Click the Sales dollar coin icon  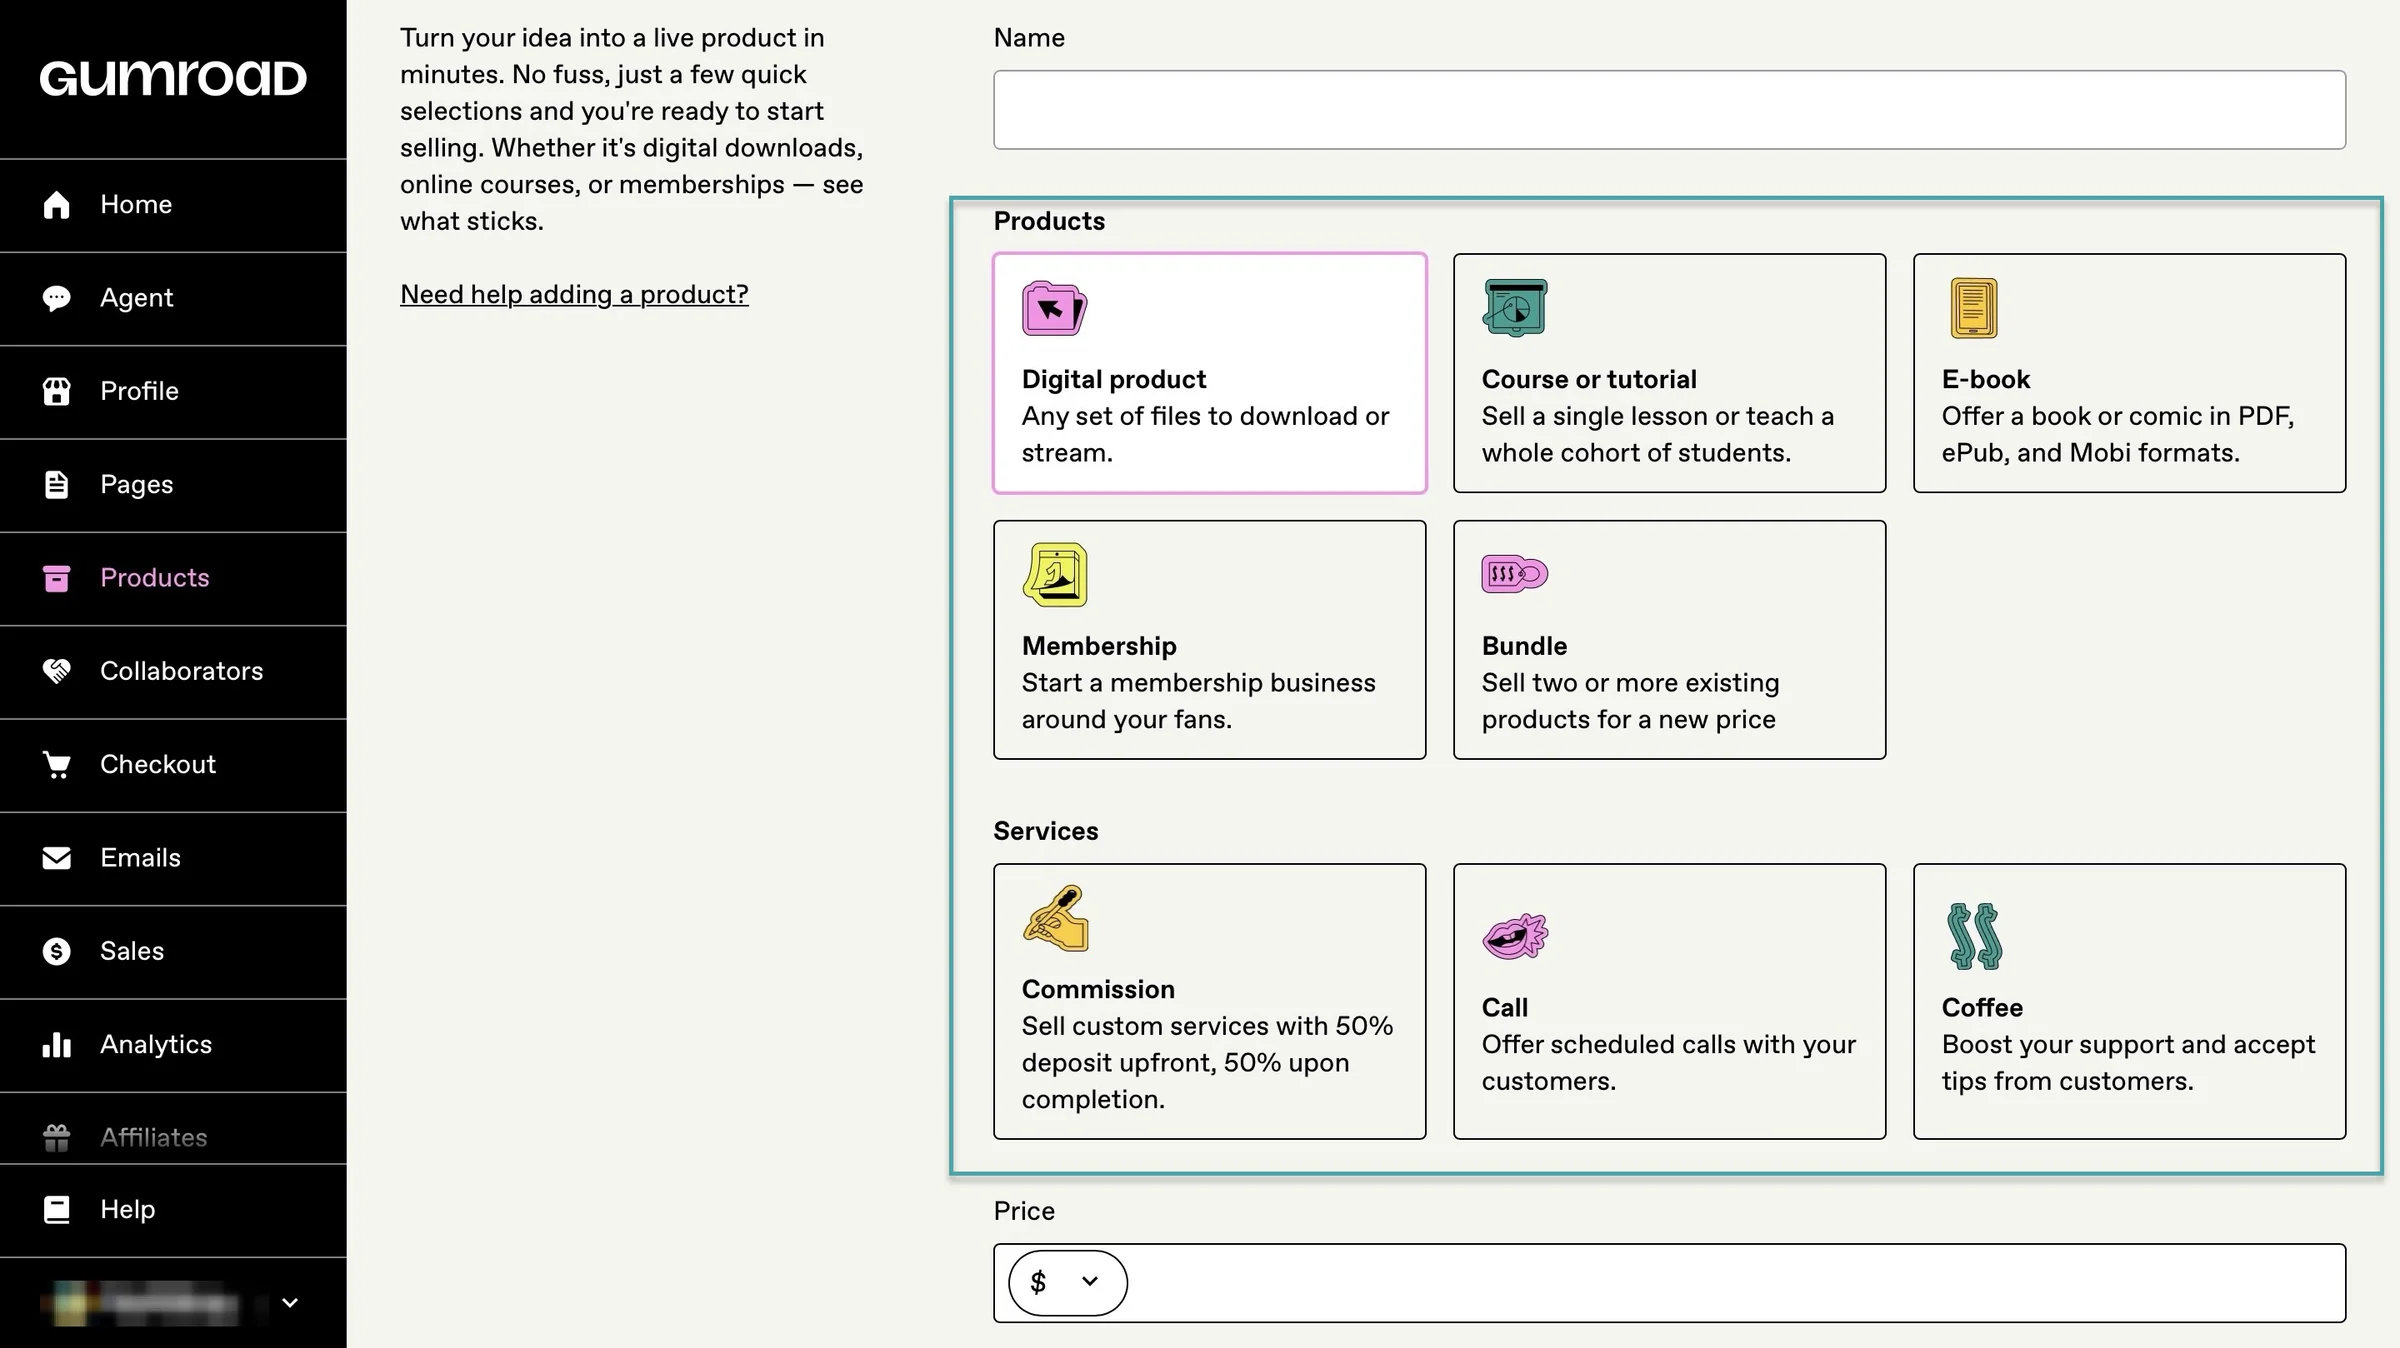coord(57,951)
